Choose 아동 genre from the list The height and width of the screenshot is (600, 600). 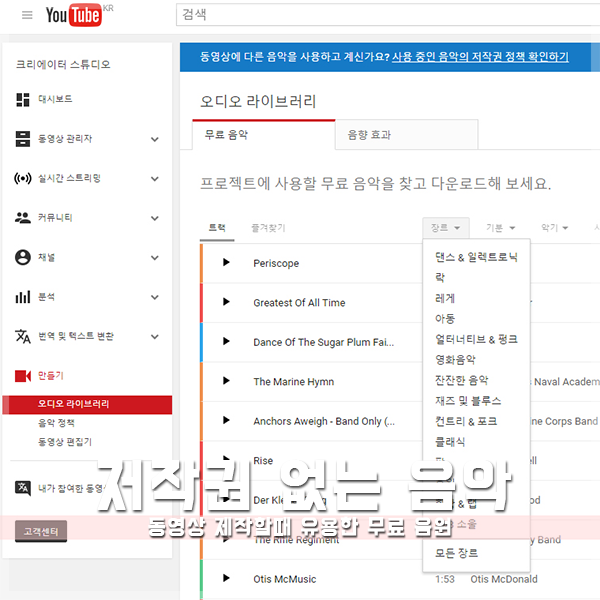pos(445,318)
